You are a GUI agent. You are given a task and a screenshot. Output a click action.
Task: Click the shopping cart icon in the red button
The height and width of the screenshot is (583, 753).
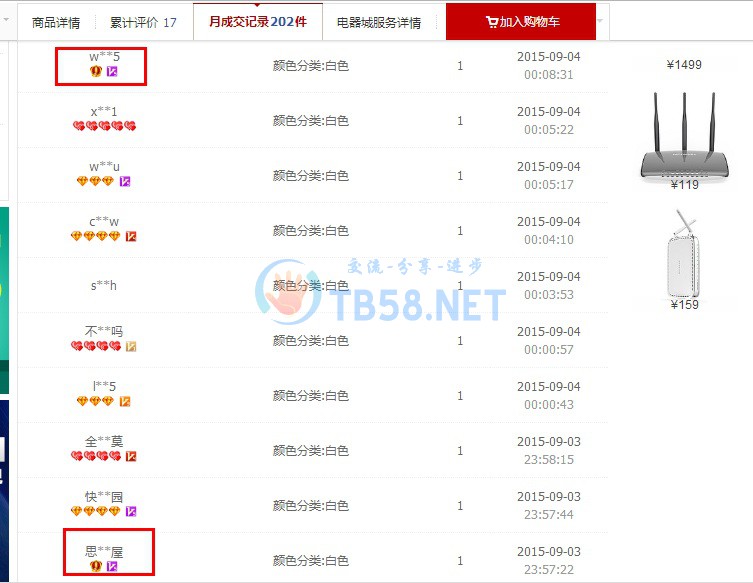coord(492,22)
